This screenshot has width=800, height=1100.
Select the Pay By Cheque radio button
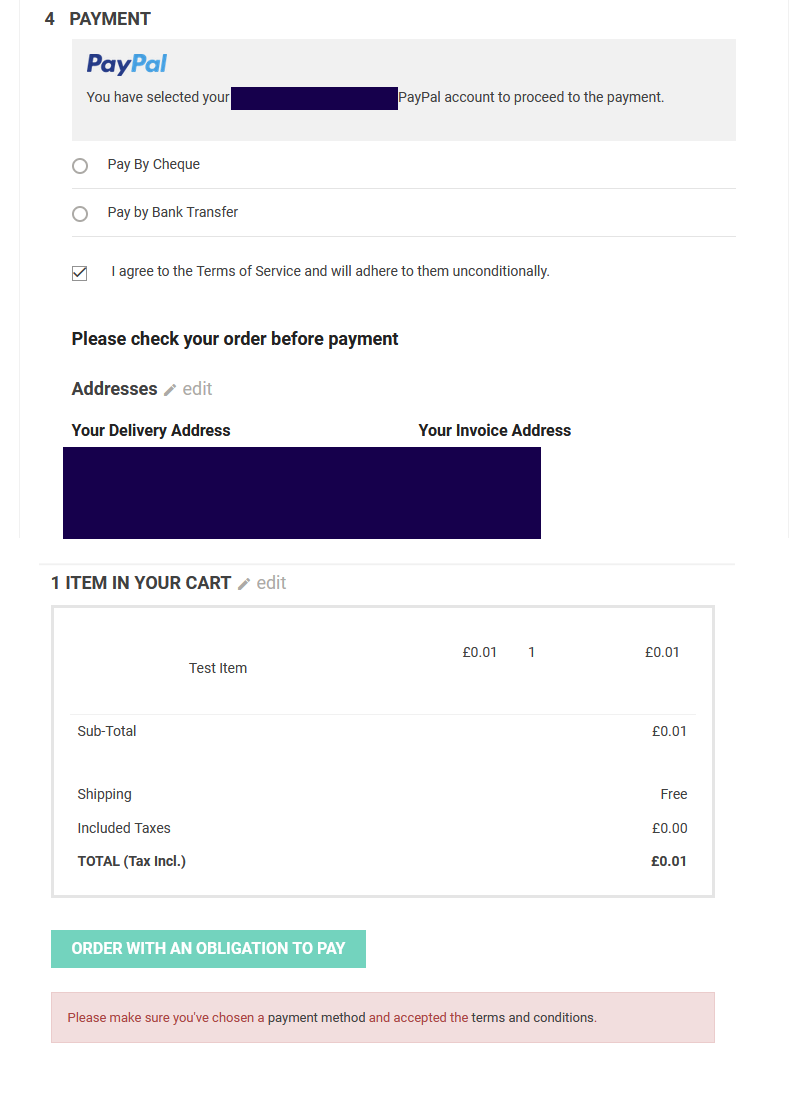tap(80, 166)
